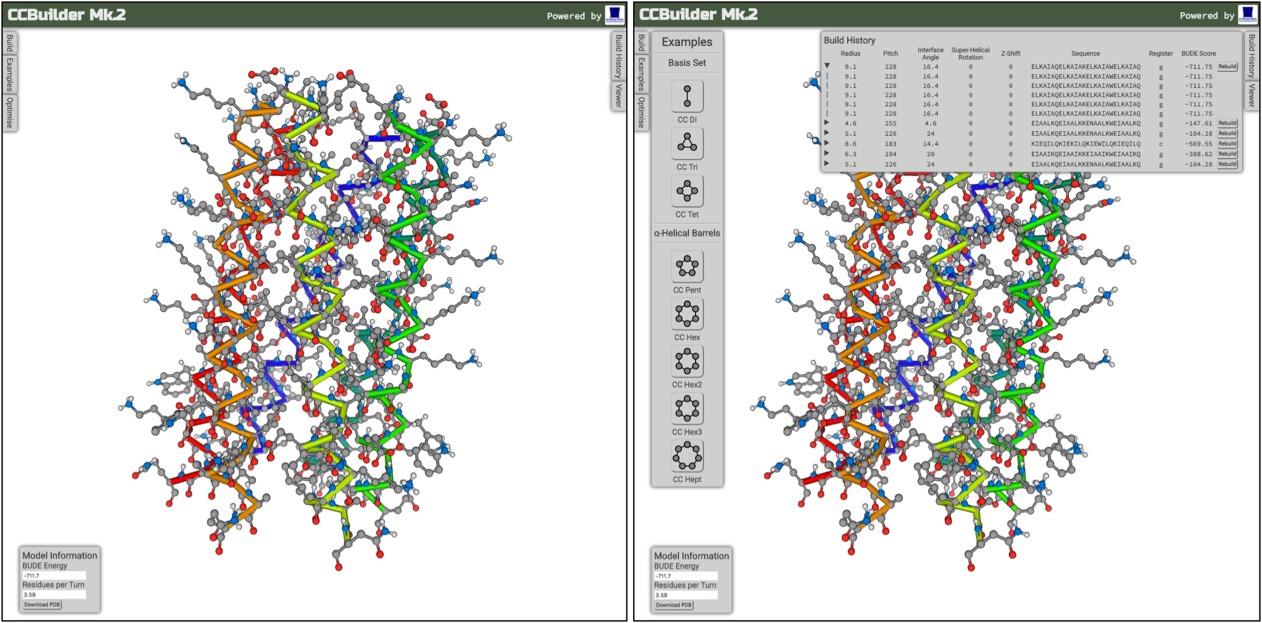Toggle the Build History side tab in right window
The width and height of the screenshot is (1262, 623).
tap(1250, 56)
